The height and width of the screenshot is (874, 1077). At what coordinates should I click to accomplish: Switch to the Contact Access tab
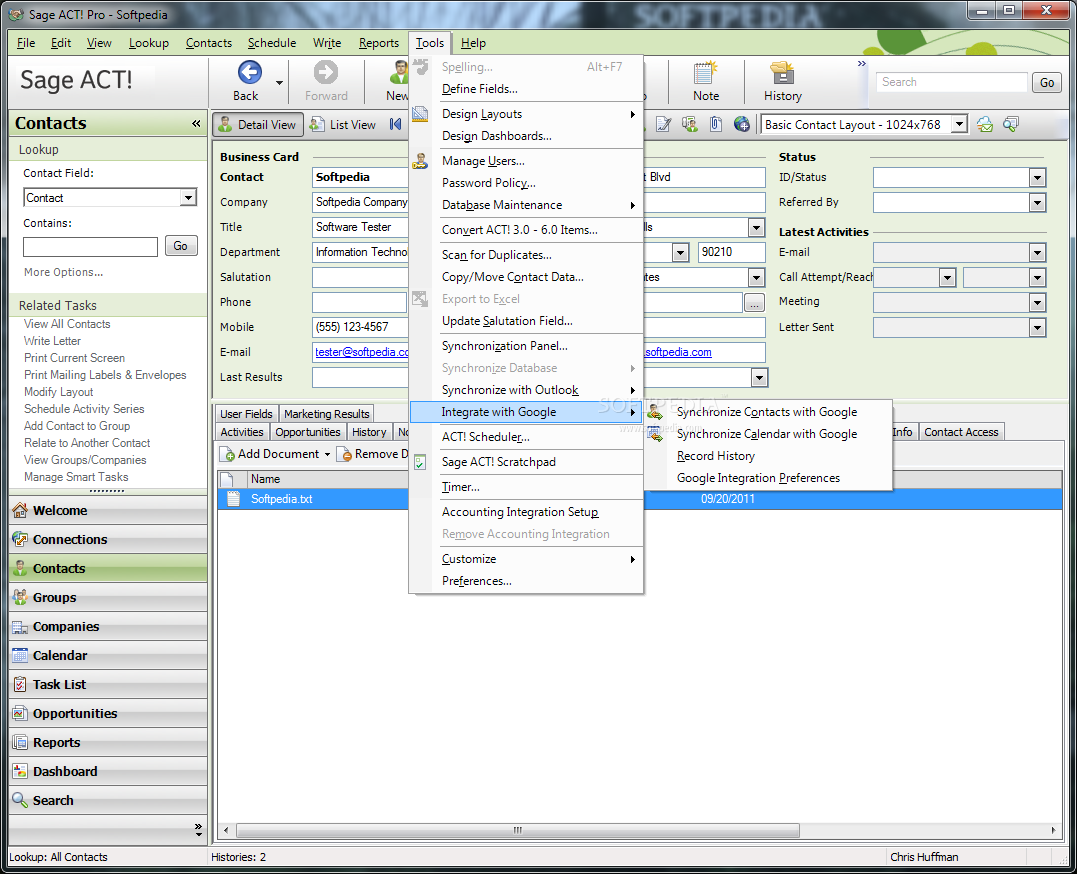961,432
